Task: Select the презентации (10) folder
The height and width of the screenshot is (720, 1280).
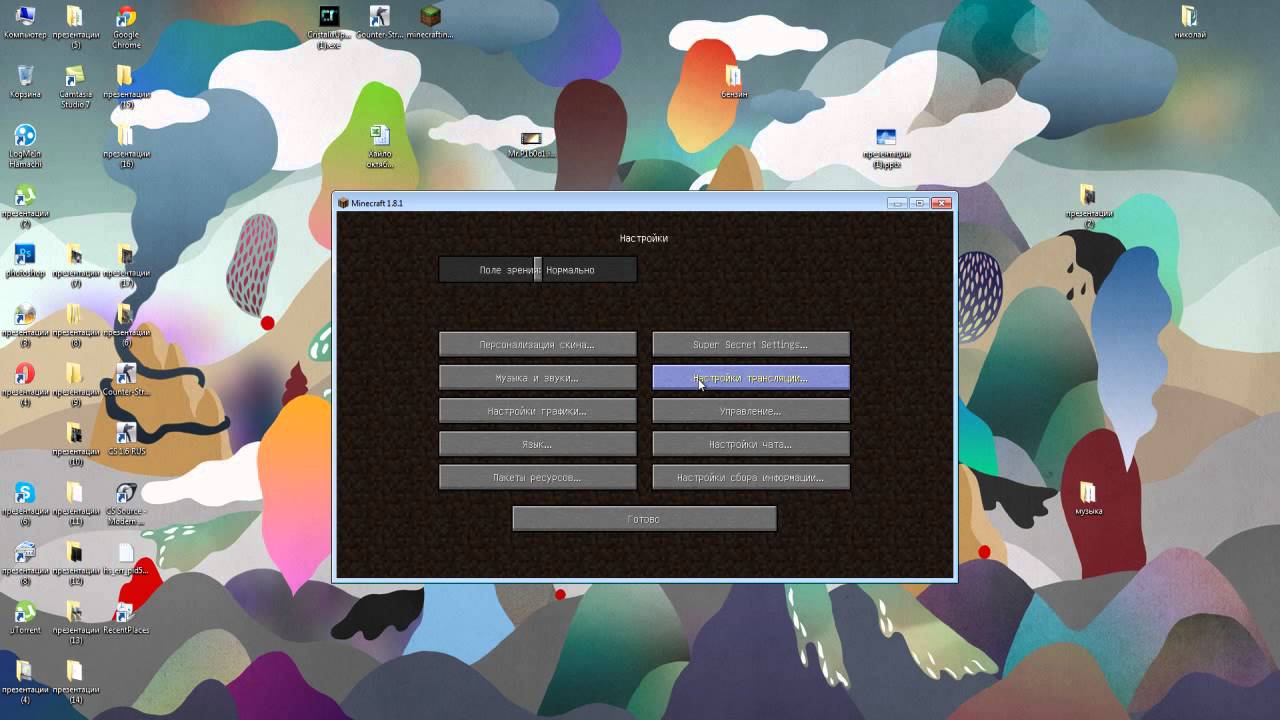Action: (x=75, y=444)
